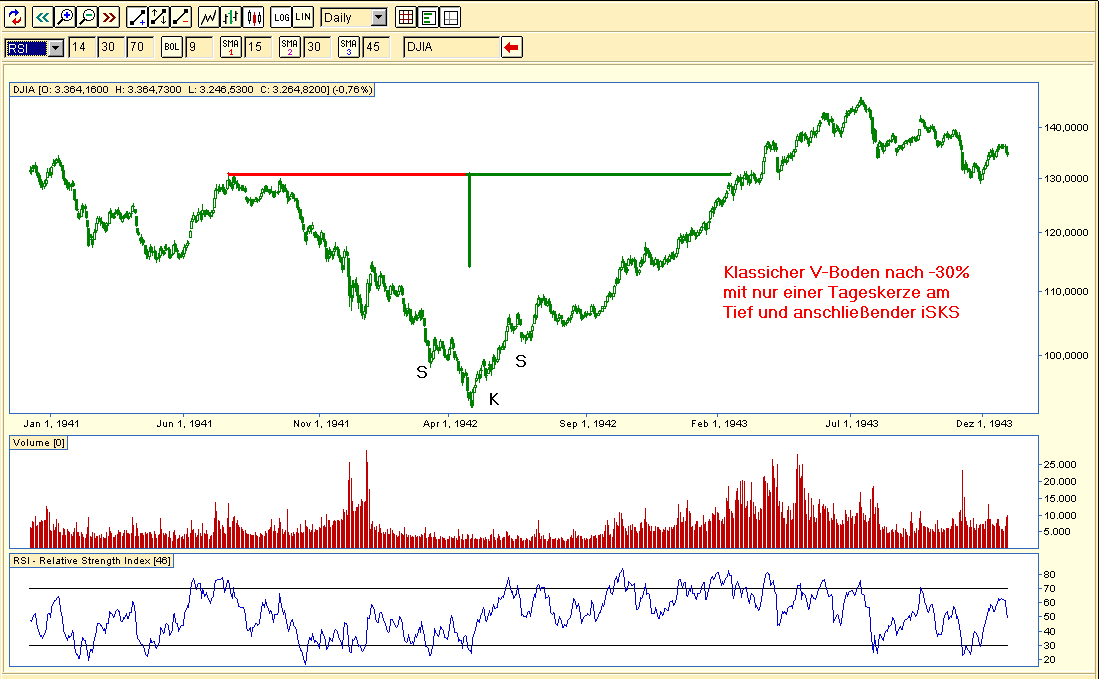Zoom out with the magnifier minus icon
This screenshot has height=679, width=1099.
pyautogui.click(x=87, y=17)
